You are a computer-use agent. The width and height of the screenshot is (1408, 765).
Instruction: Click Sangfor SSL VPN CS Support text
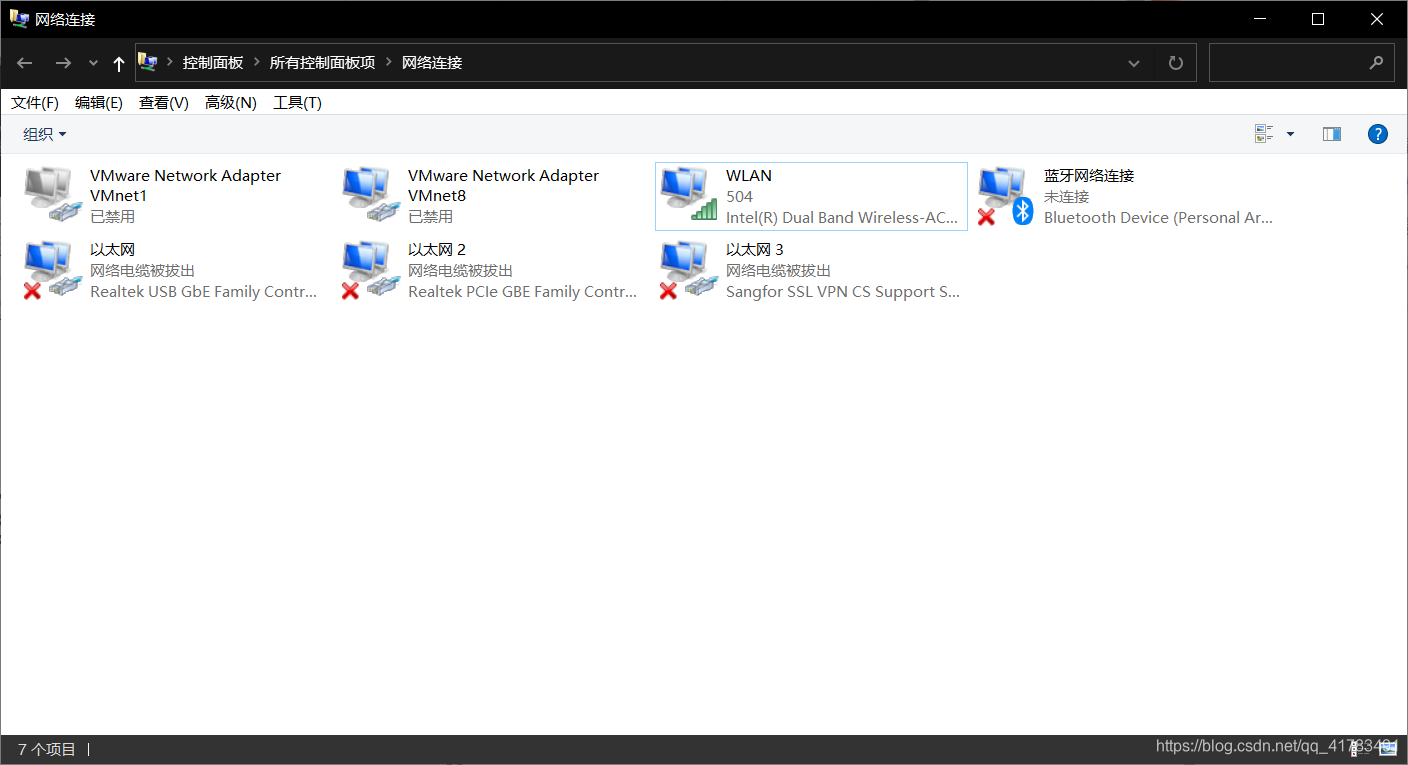[843, 292]
